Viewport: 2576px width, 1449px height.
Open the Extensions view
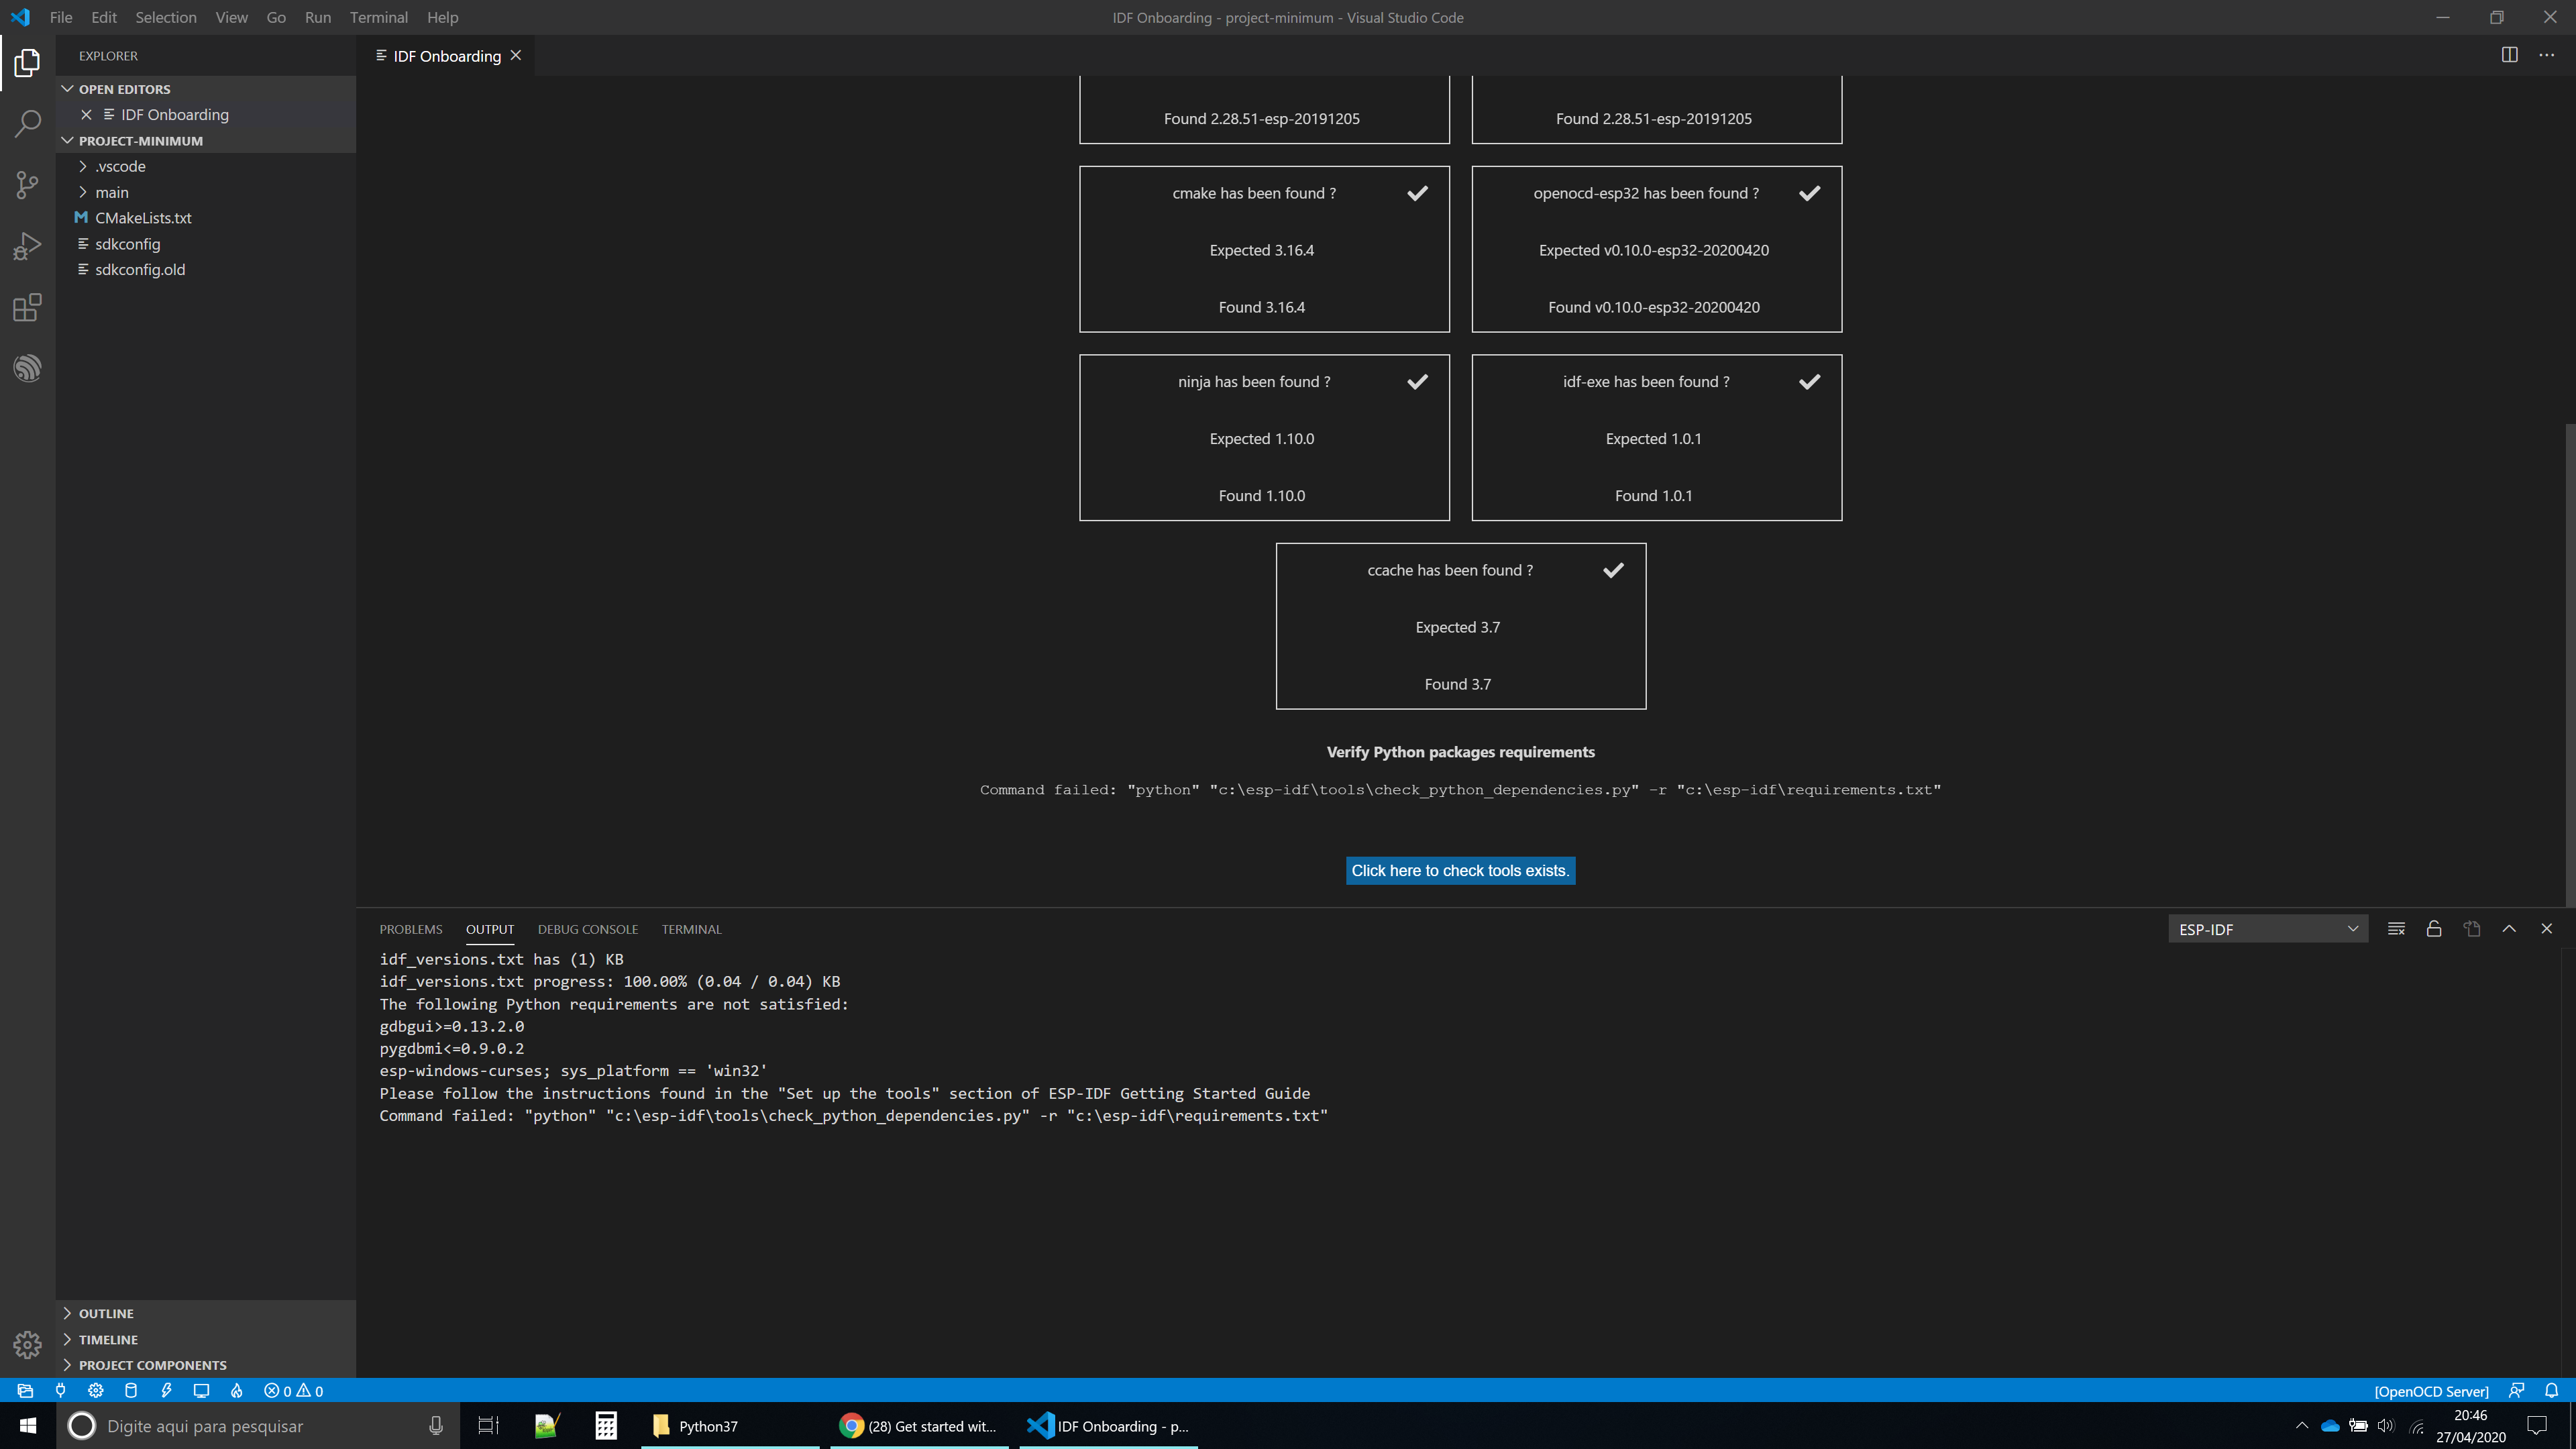pyautogui.click(x=27, y=307)
